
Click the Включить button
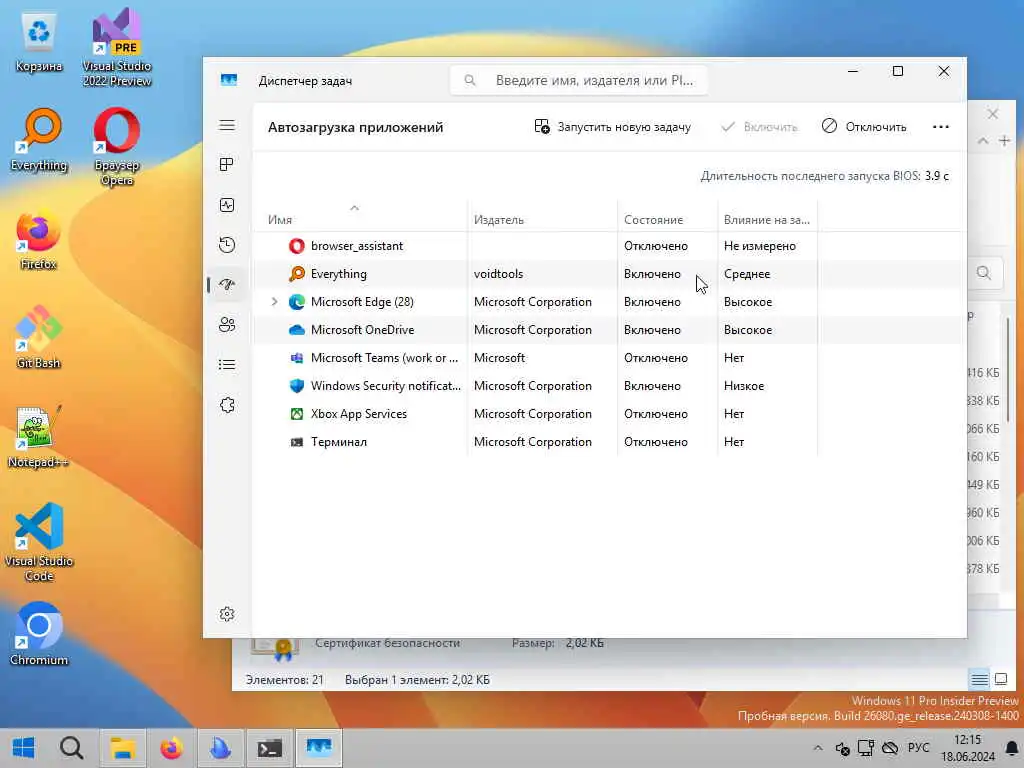point(759,127)
